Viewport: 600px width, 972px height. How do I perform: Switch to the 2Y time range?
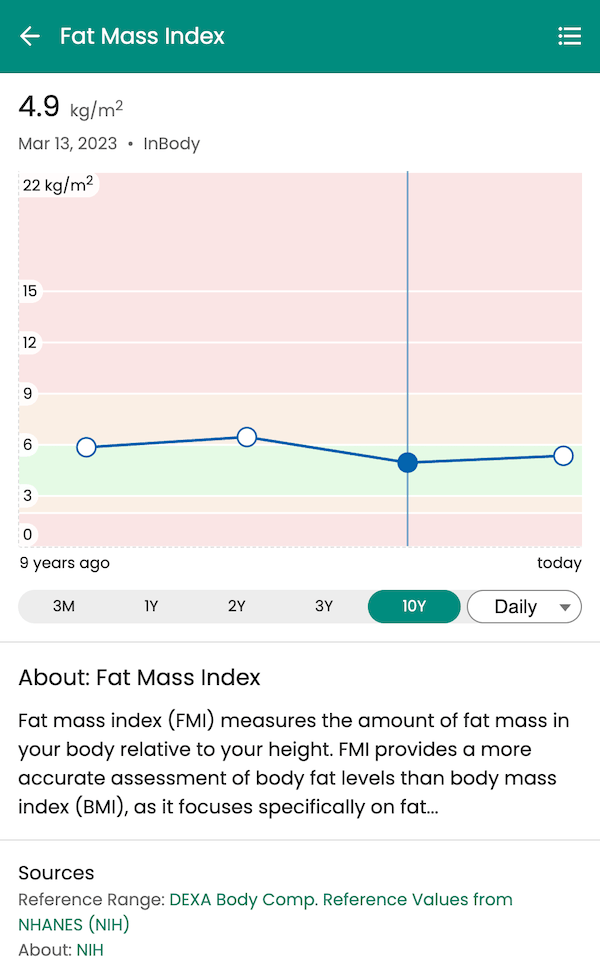[x=238, y=606]
